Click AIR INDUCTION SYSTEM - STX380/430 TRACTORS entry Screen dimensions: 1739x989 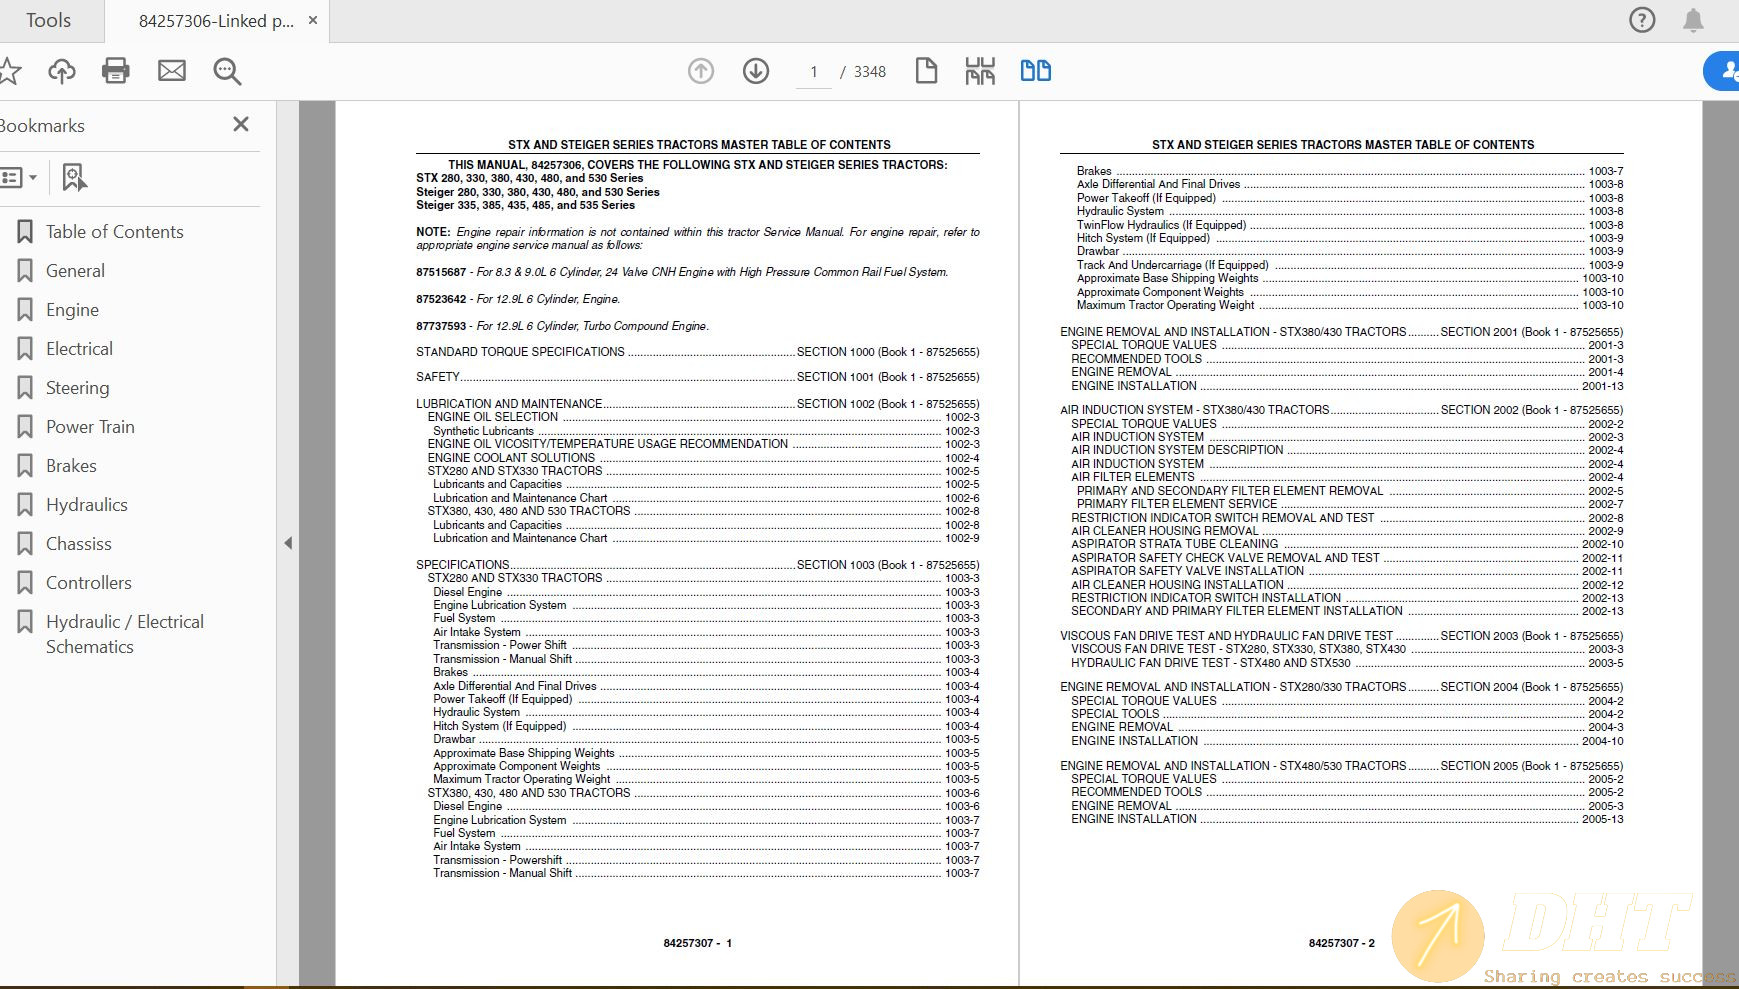pyautogui.click(x=1341, y=410)
